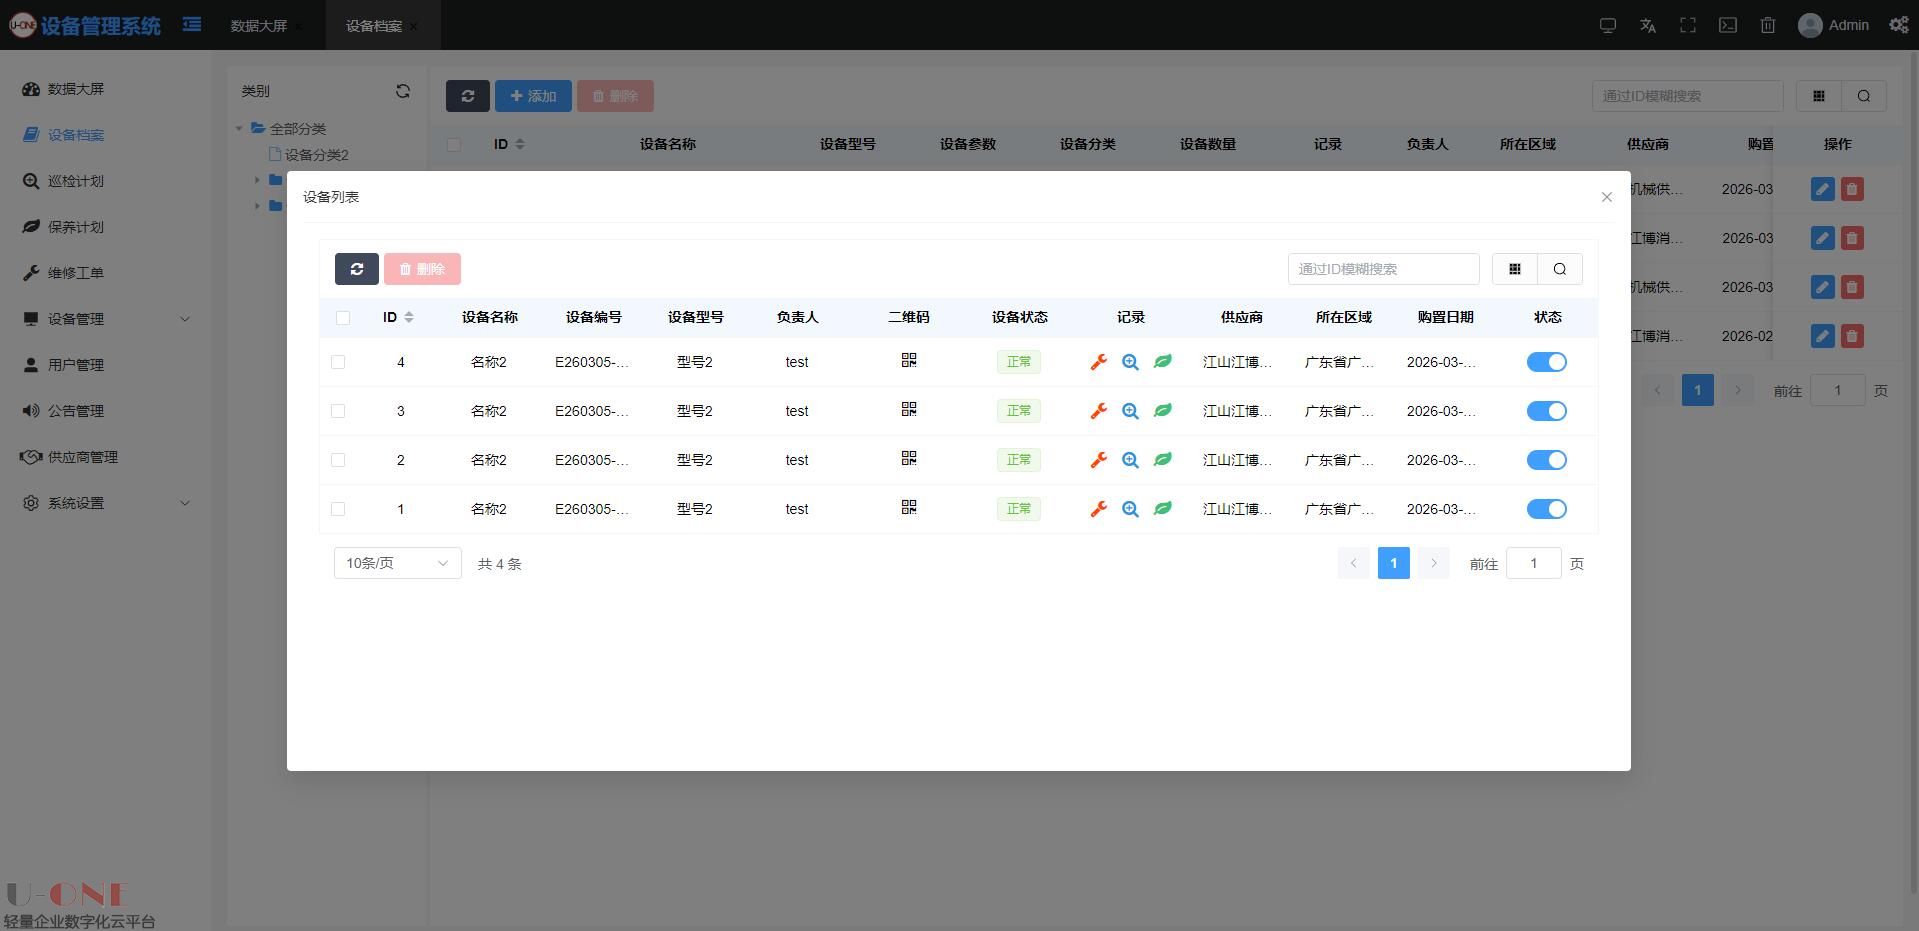This screenshot has width=1919, height=931.
Task: Disable status switch for device ID 1
Action: click(1546, 509)
